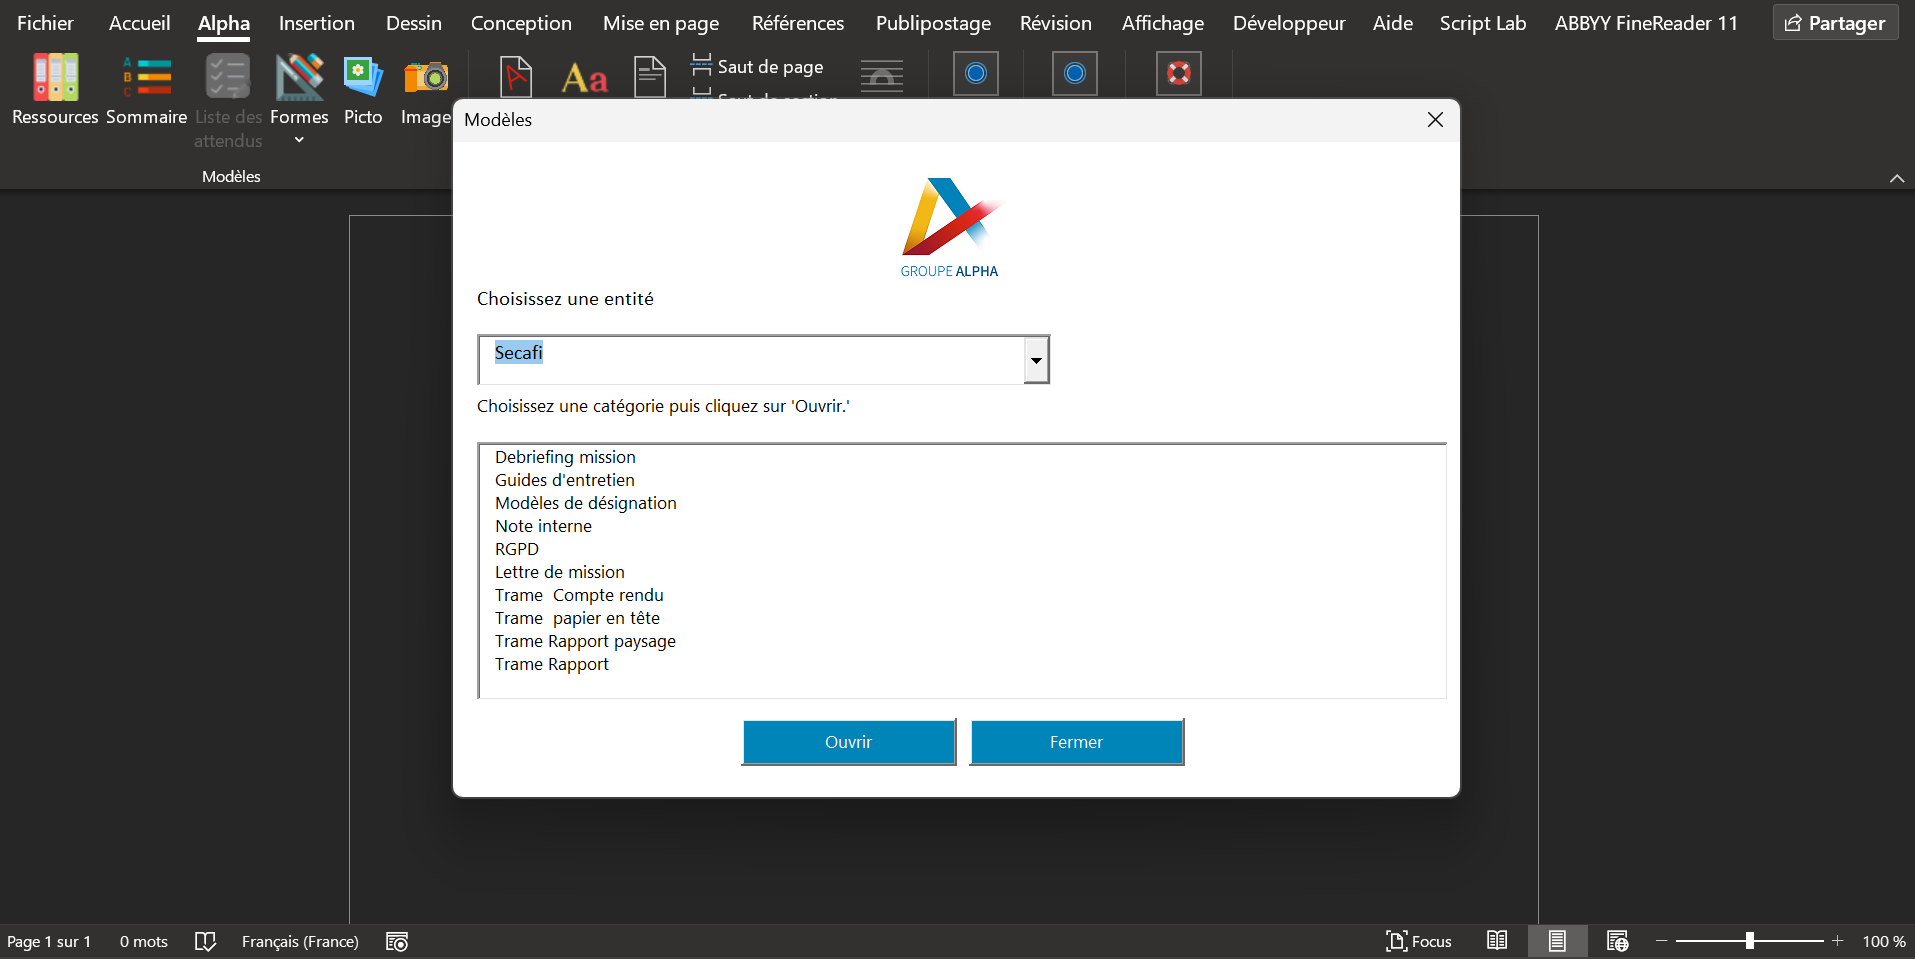This screenshot has height=959, width=1915.
Task: Click the Ouvrir button
Action: pos(849,742)
